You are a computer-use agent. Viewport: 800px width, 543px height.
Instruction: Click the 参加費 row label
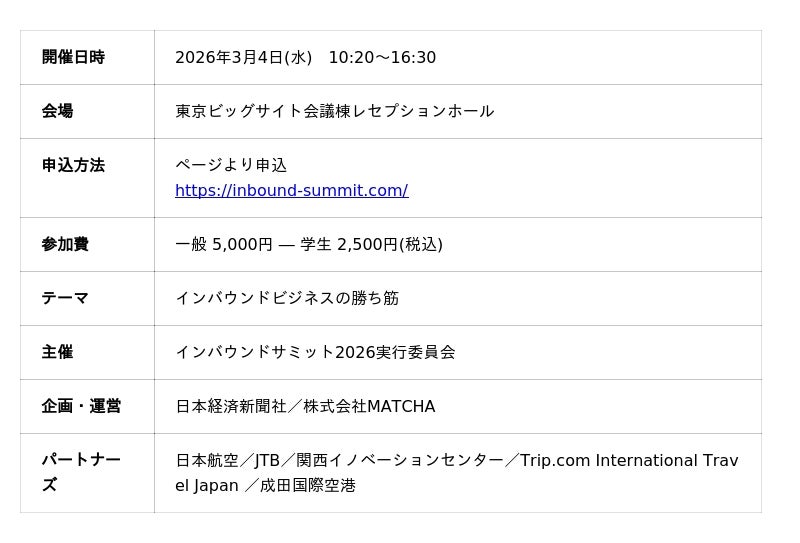point(65,244)
